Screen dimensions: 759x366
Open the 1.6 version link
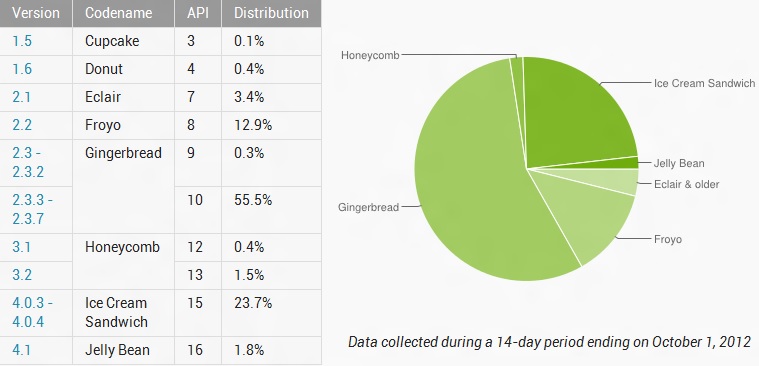(22, 69)
